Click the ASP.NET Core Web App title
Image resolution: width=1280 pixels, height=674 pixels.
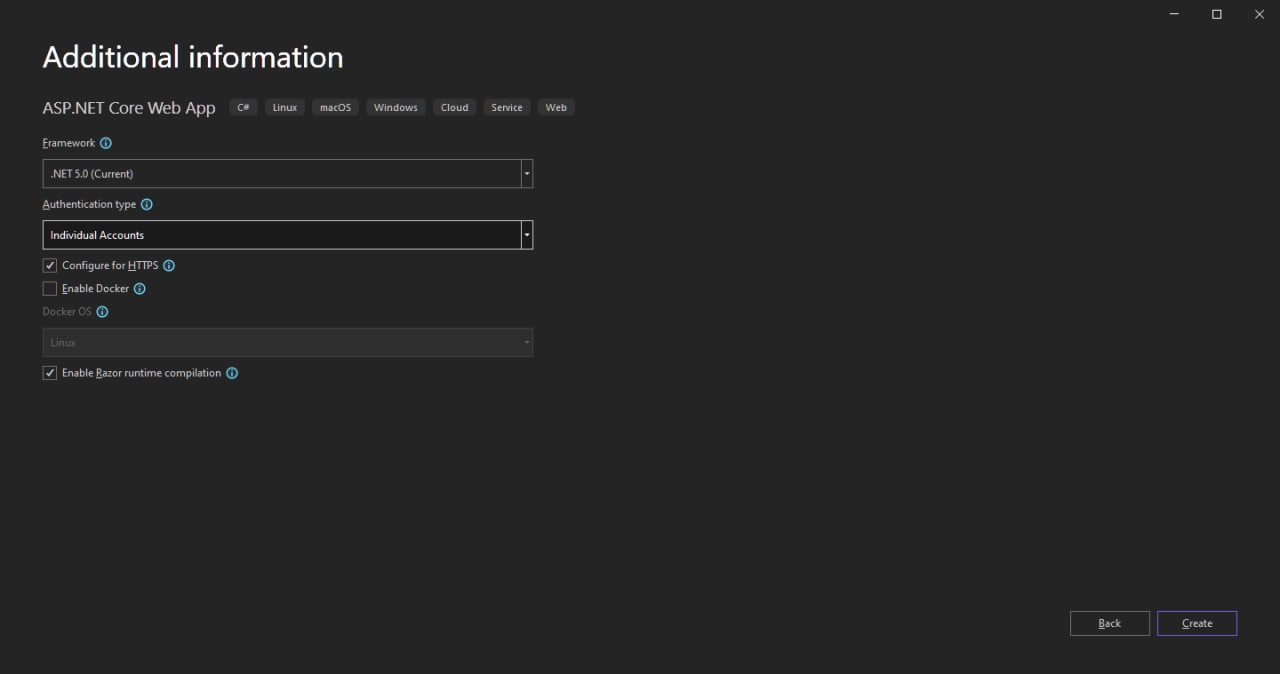point(129,108)
